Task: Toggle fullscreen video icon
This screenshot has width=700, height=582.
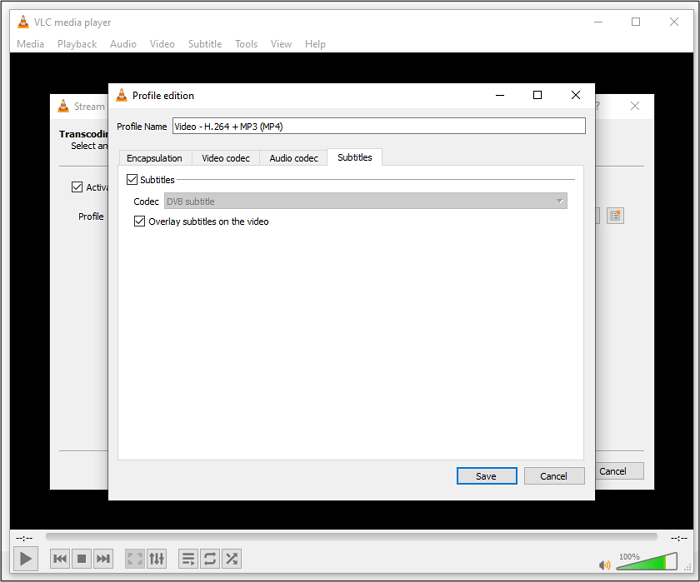Action: click(134, 559)
